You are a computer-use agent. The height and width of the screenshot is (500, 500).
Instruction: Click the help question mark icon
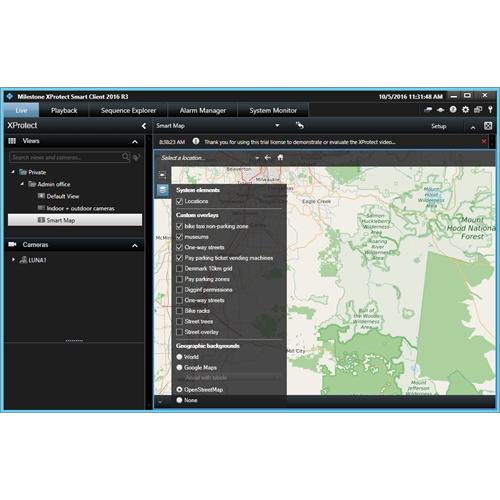pos(453,109)
